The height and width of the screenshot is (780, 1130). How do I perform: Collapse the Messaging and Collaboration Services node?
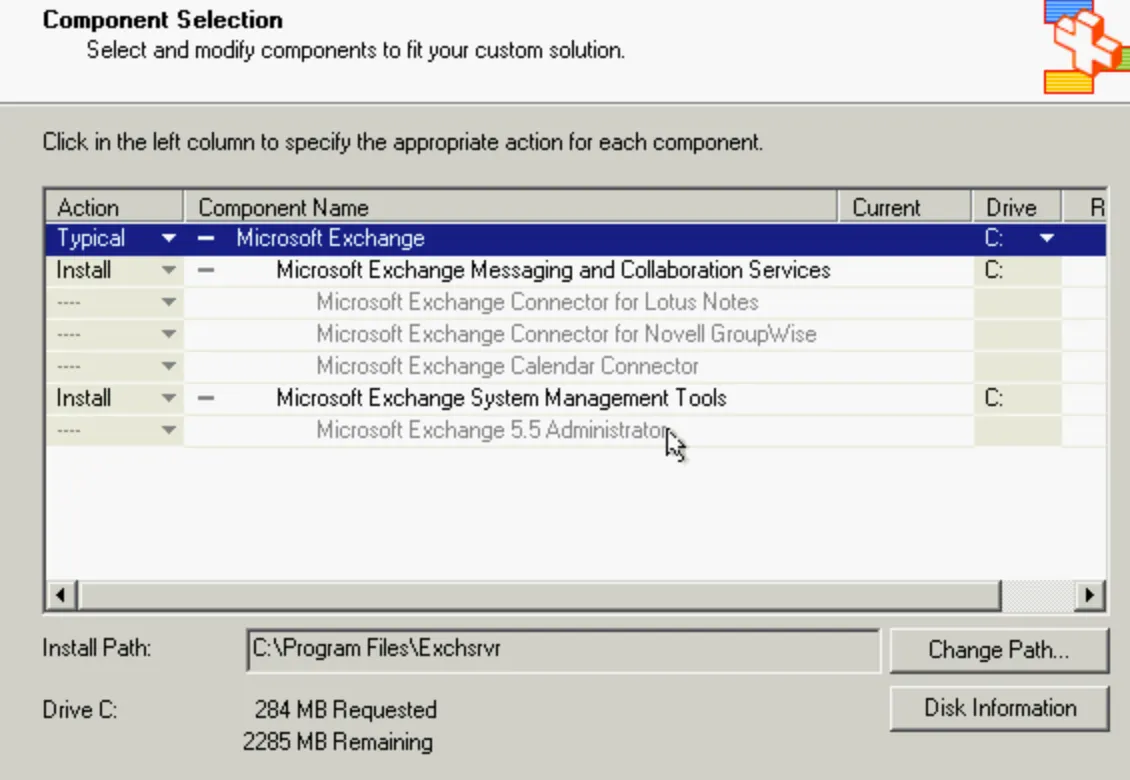click(x=206, y=270)
